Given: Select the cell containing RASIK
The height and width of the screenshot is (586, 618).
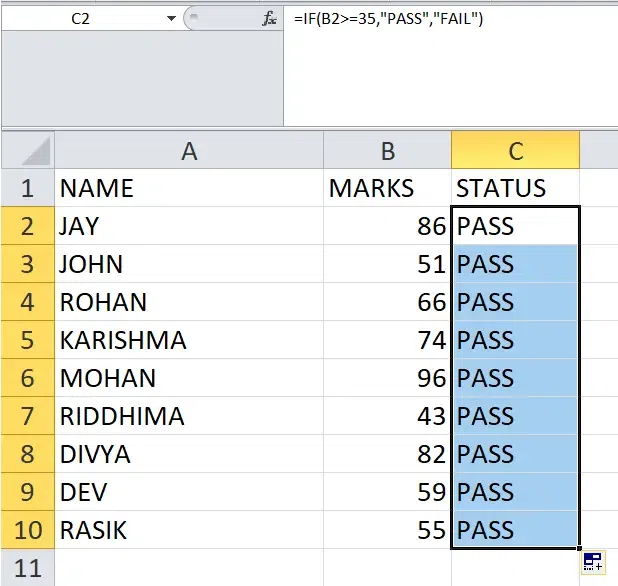Looking at the screenshot, I should click(189, 530).
